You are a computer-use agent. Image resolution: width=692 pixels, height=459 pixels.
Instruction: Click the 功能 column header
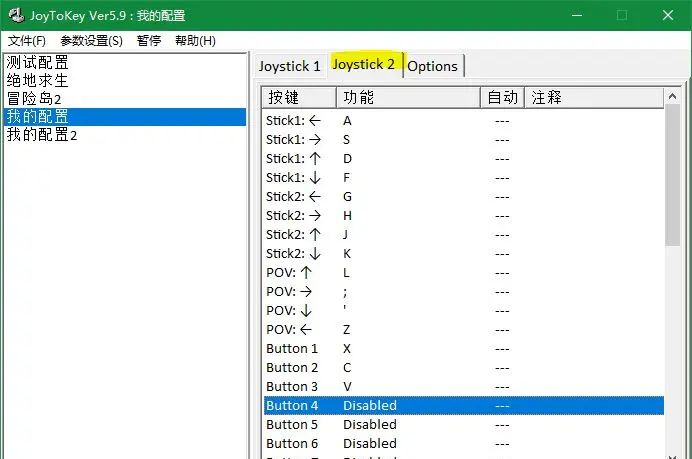(408, 97)
